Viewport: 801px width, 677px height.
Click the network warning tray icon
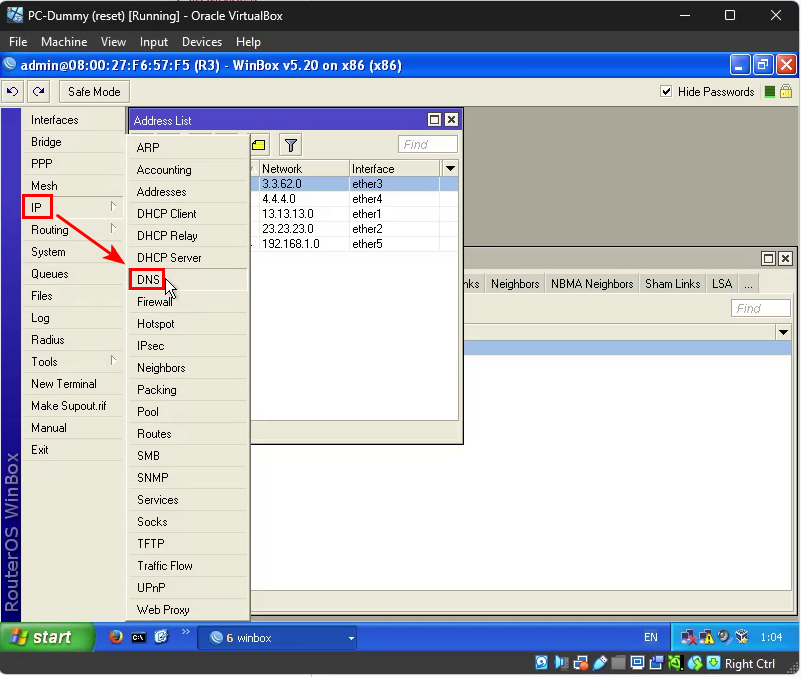click(x=706, y=637)
